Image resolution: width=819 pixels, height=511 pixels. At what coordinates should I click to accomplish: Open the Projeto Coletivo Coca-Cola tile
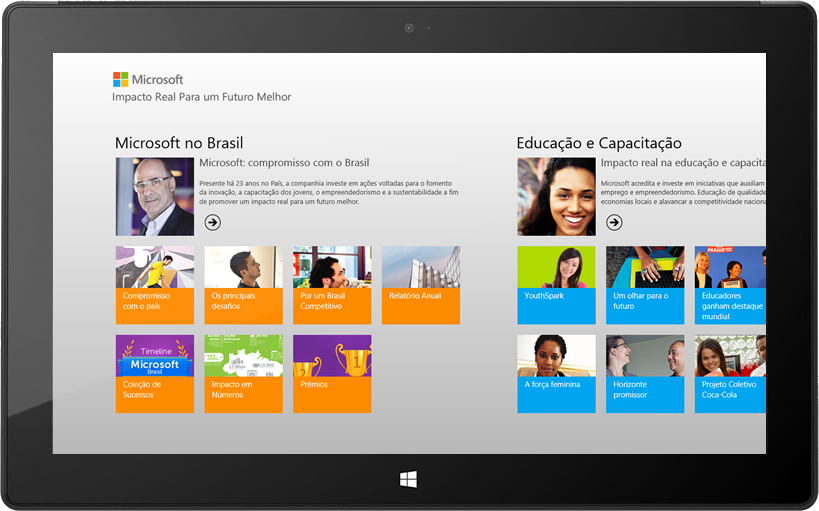tap(730, 374)
